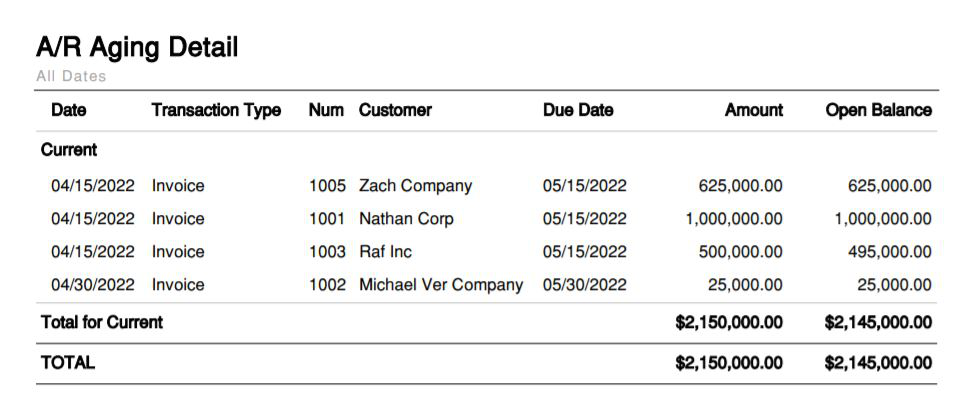Viewport: 965px width, 415px height.
Task: Click the Due Date column header
Action: point(578,110)
